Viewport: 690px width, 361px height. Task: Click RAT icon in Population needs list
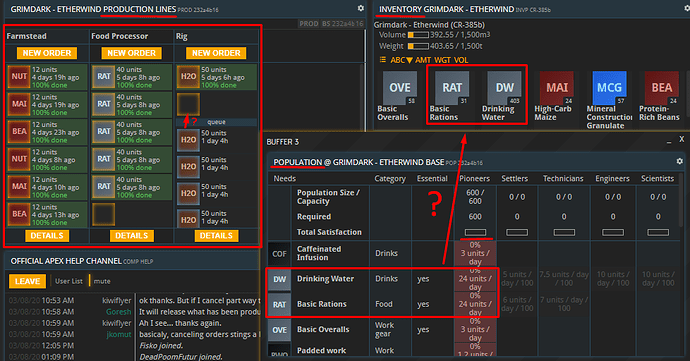(x=279, y=305)
